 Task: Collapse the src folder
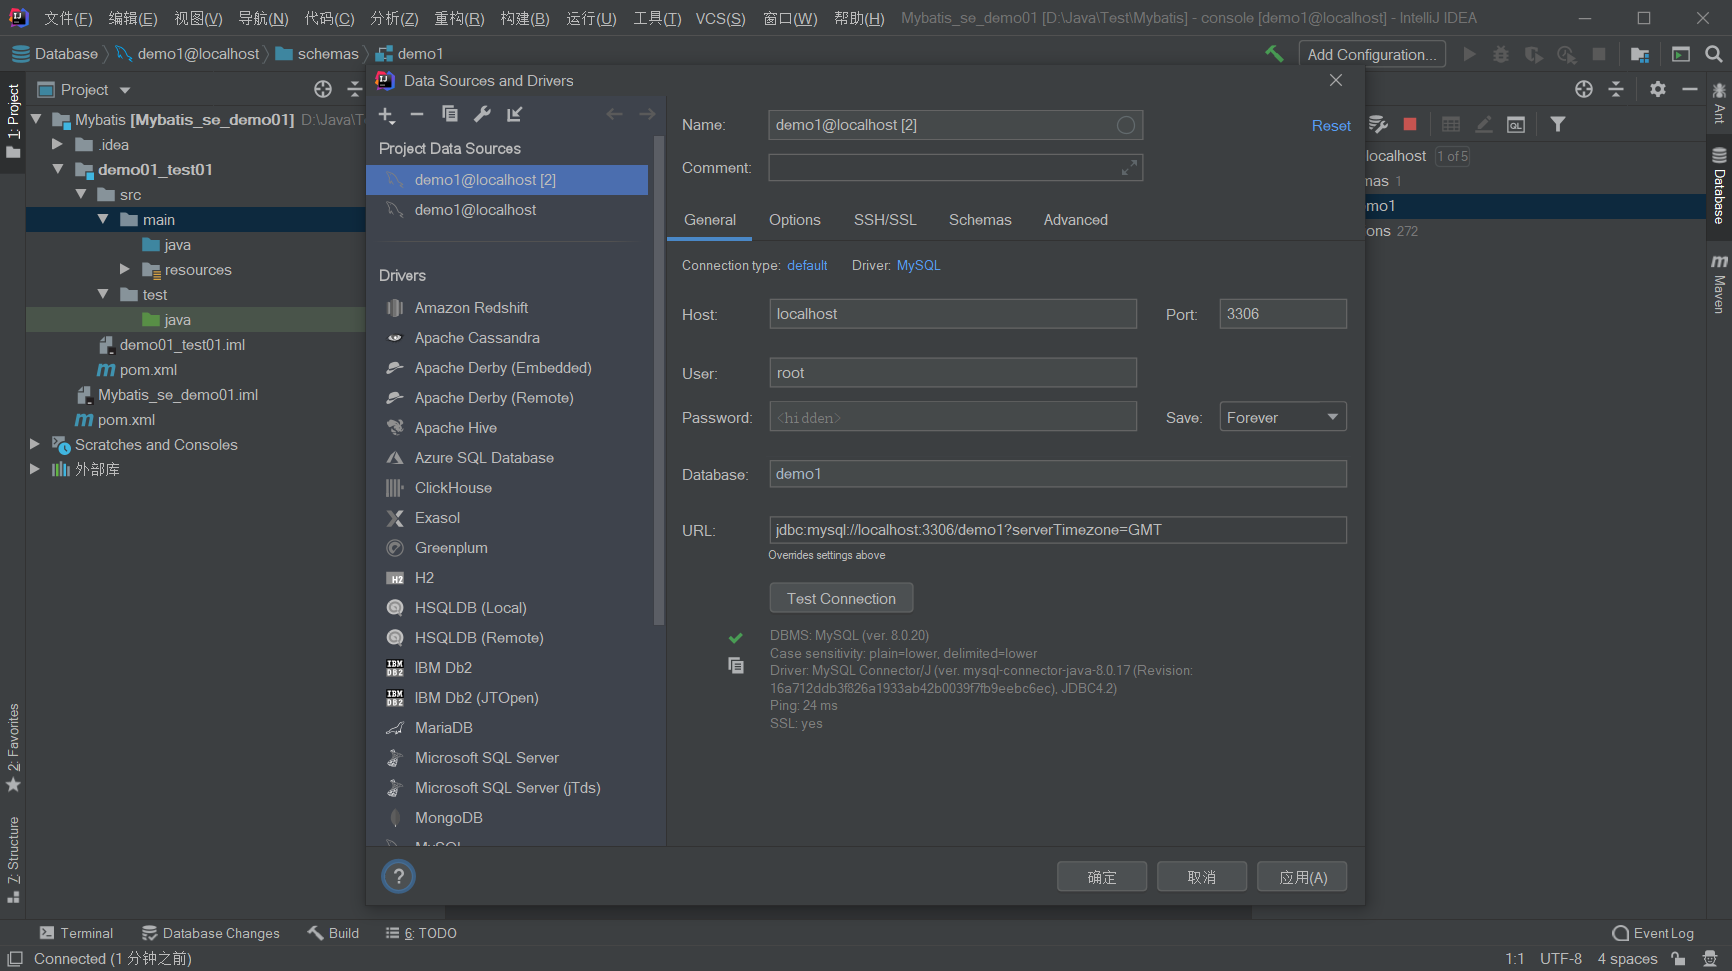click(81, 195)
